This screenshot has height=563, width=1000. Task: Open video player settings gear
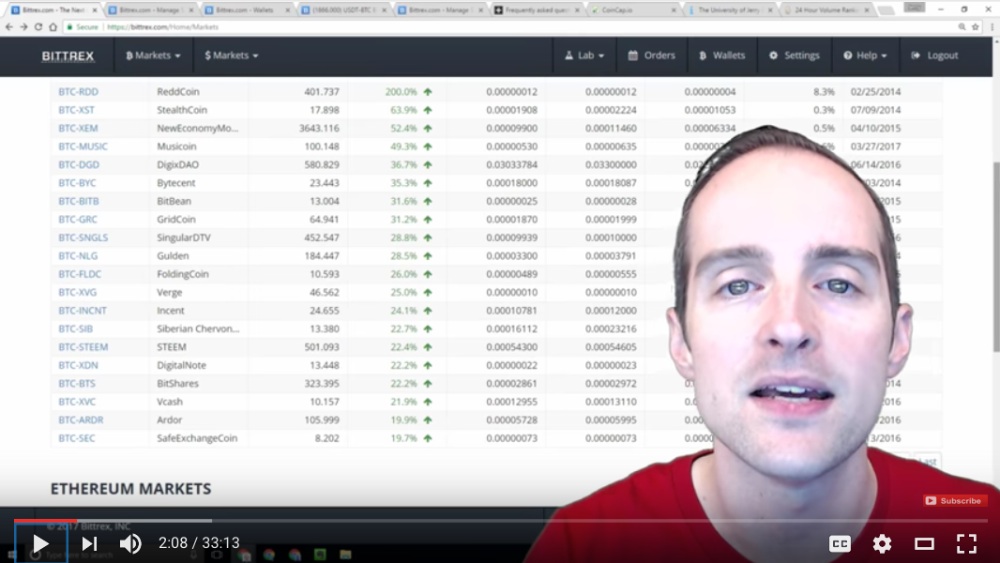pos(882,543)
